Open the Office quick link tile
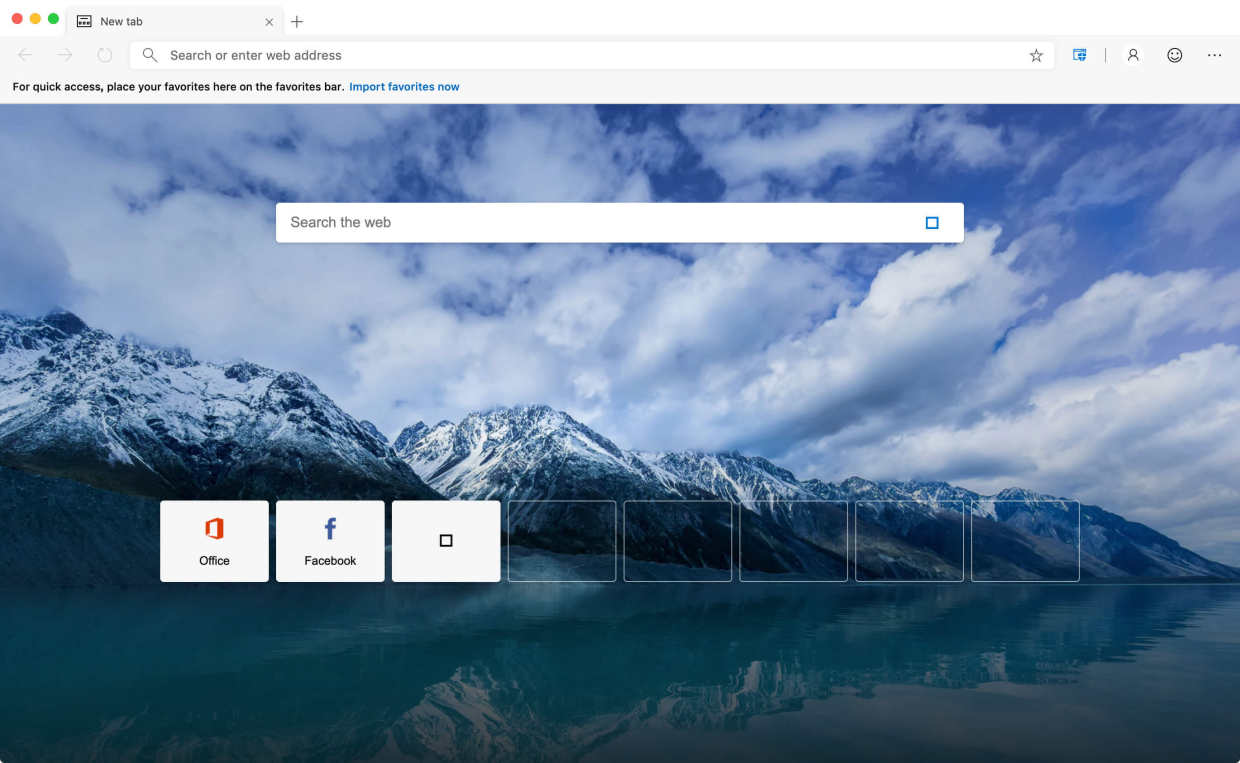 [x=214, y=541]
